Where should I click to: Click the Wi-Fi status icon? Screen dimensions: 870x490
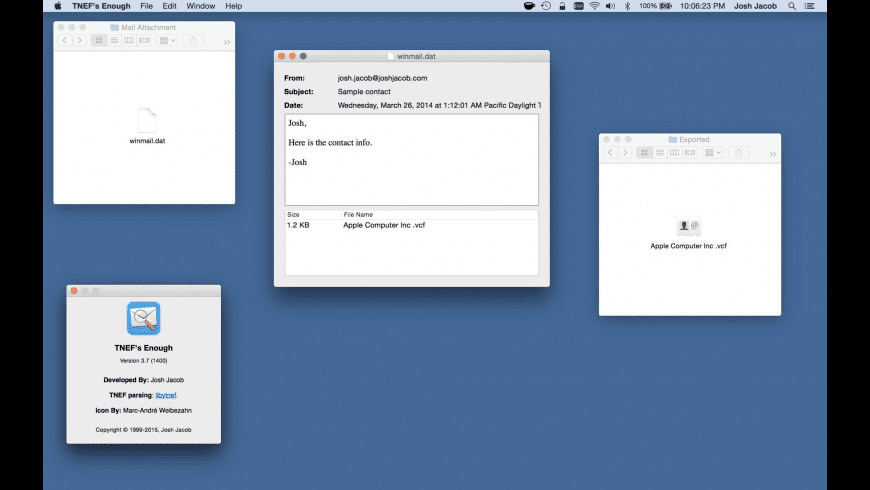pyautogui.click(x=594, y=6)
